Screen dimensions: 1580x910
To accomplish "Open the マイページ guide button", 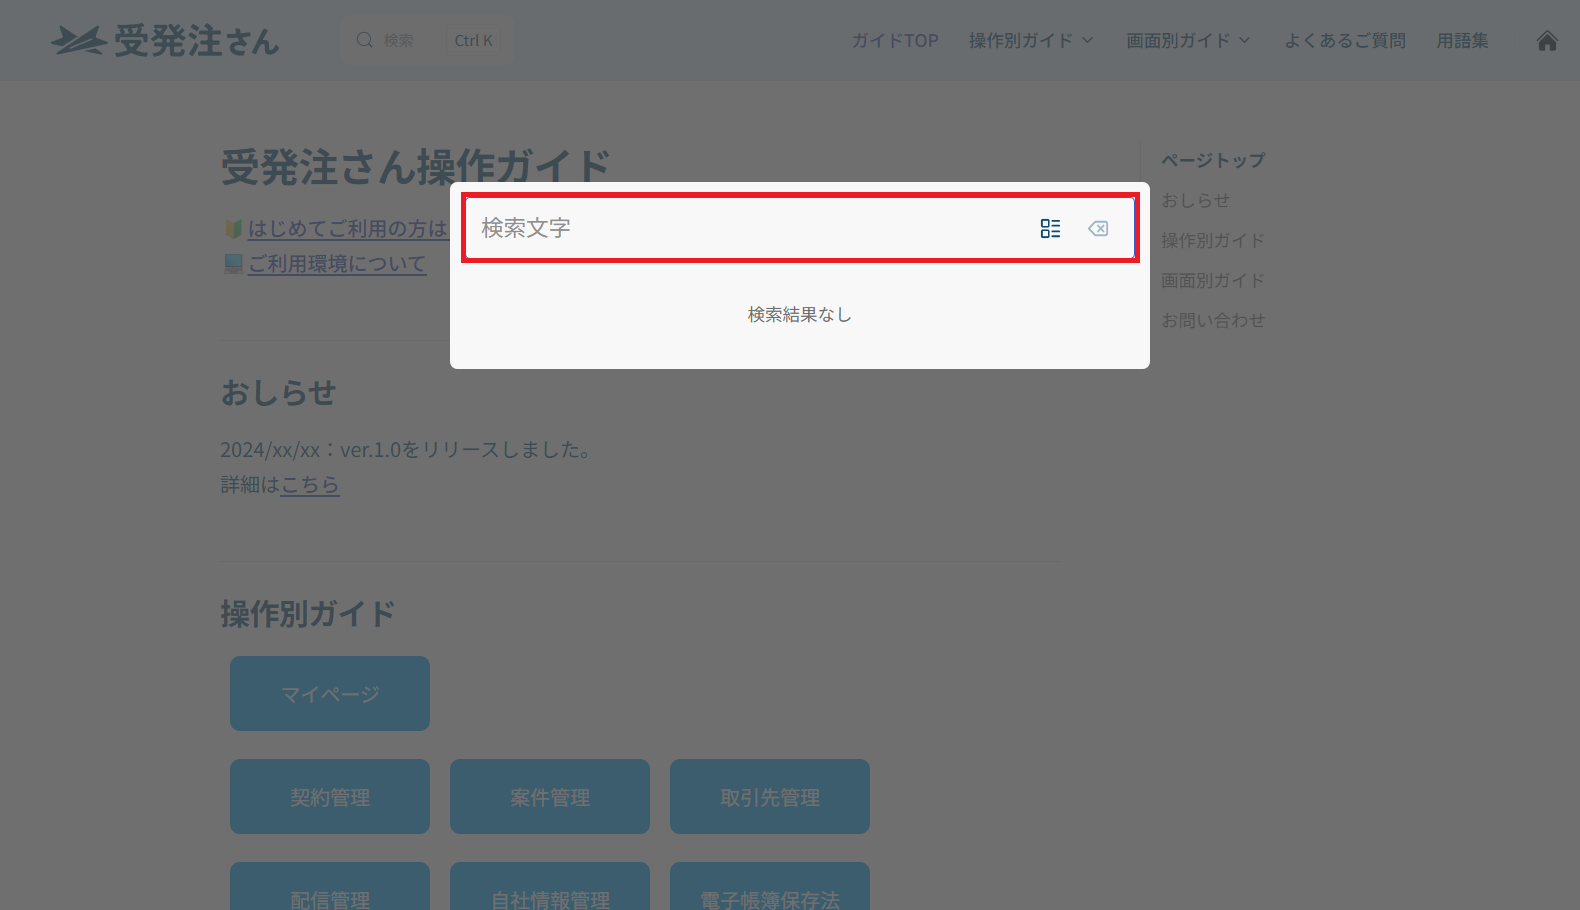I will pos(330,694).
